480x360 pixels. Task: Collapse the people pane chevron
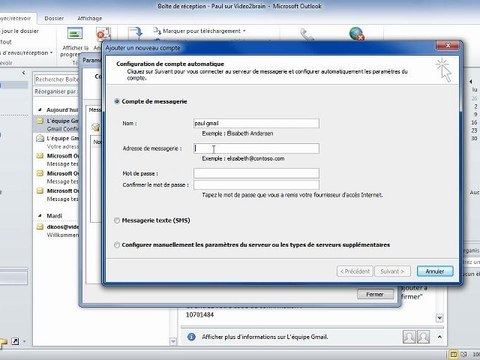point(440,337)
